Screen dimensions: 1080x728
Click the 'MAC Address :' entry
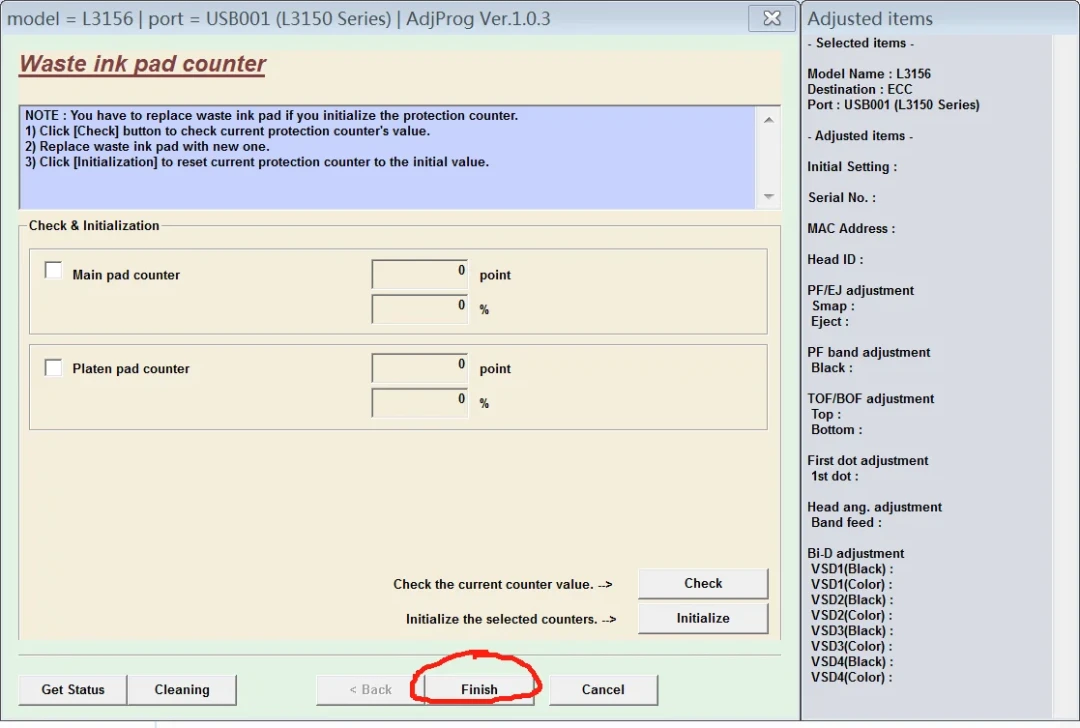(851, 229)
